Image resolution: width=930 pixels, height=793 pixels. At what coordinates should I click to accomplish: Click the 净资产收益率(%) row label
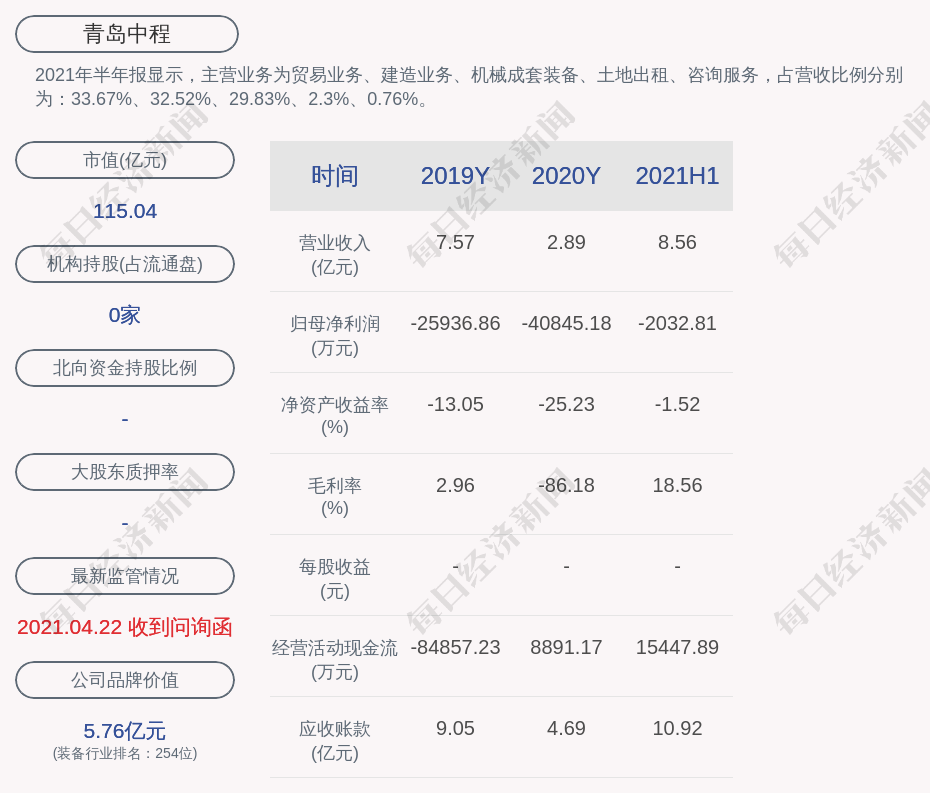tap(335, 416)
